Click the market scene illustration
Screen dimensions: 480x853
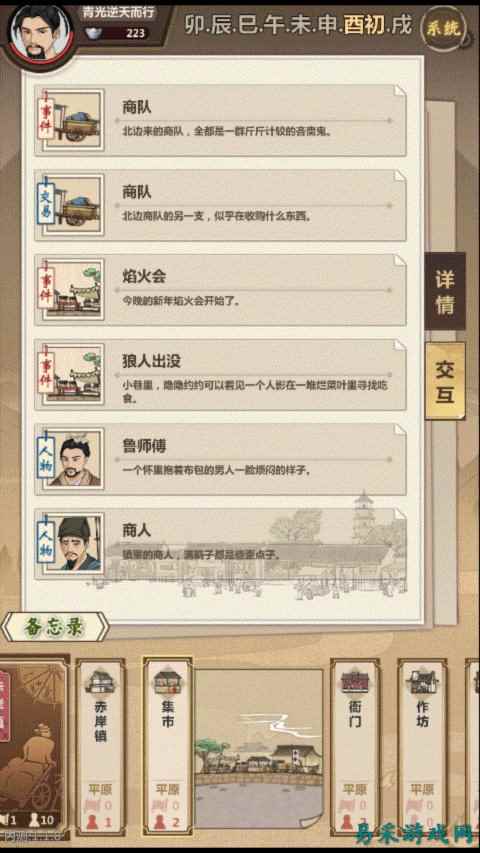(259, 749)
